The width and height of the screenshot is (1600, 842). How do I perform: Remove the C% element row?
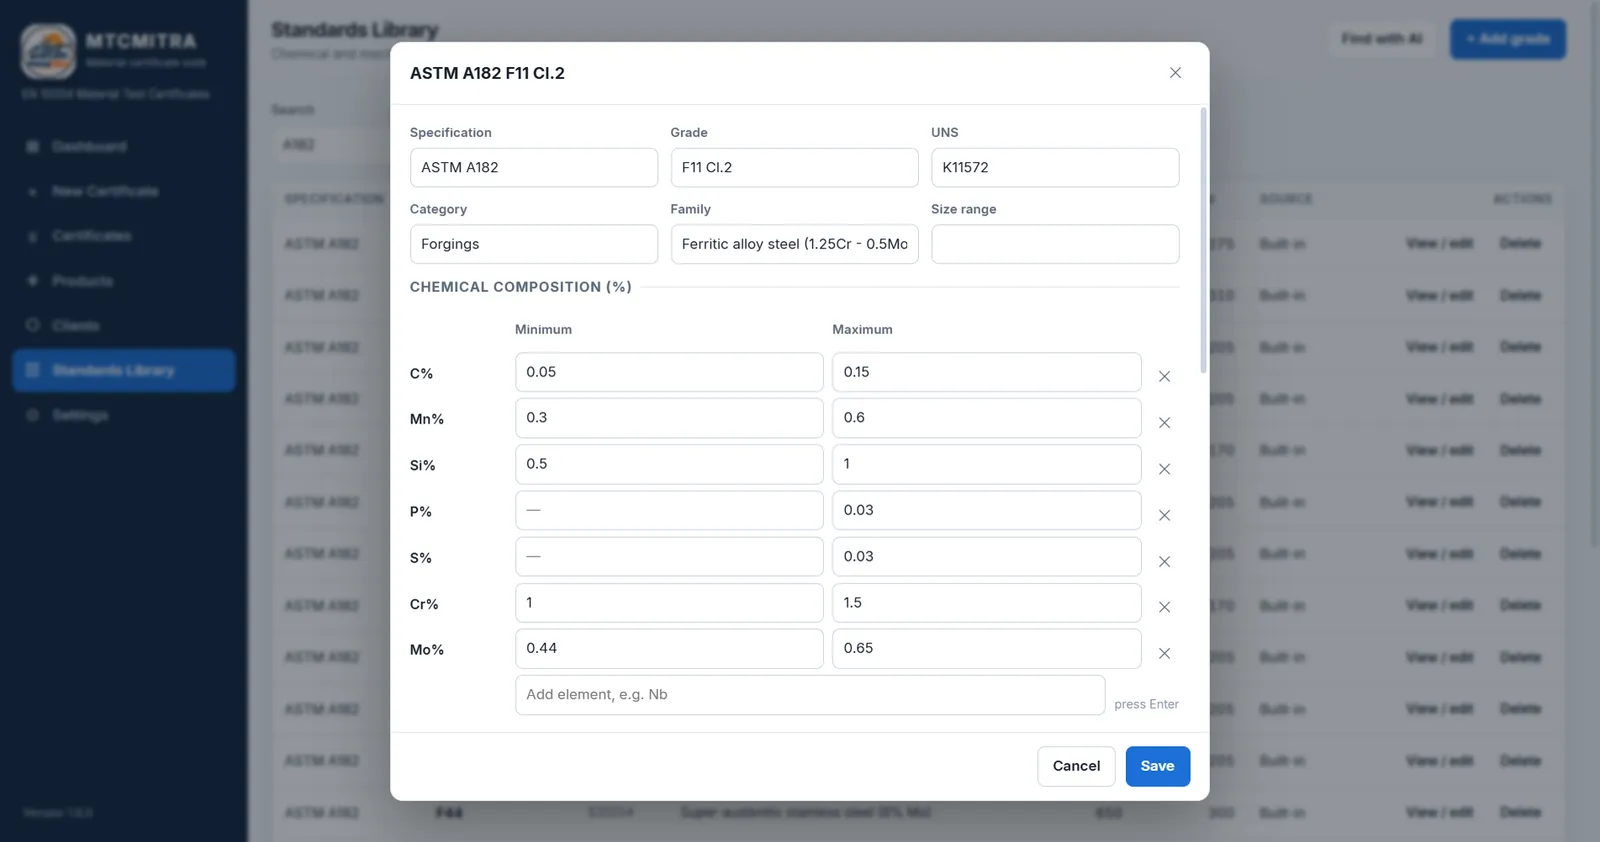pos(1164,377)
